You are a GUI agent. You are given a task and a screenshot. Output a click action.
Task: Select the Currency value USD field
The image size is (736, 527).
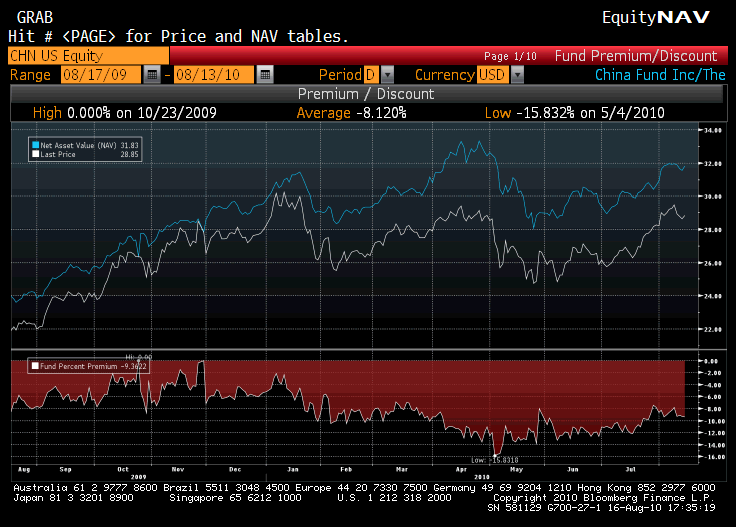493,75
